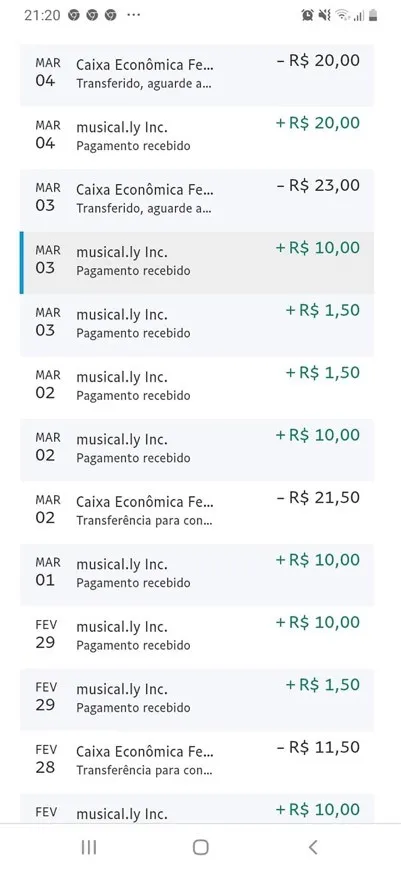401x870 pixels.
Task: Open recent apps via navigation bar icon
Action: pyautogui.click(x=89, y=847)
